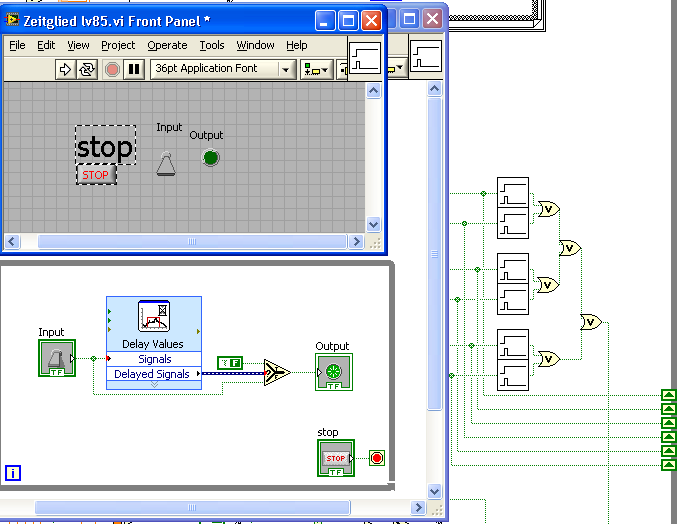
Task: Select the boolean False constant
Action: pos(230,363)
